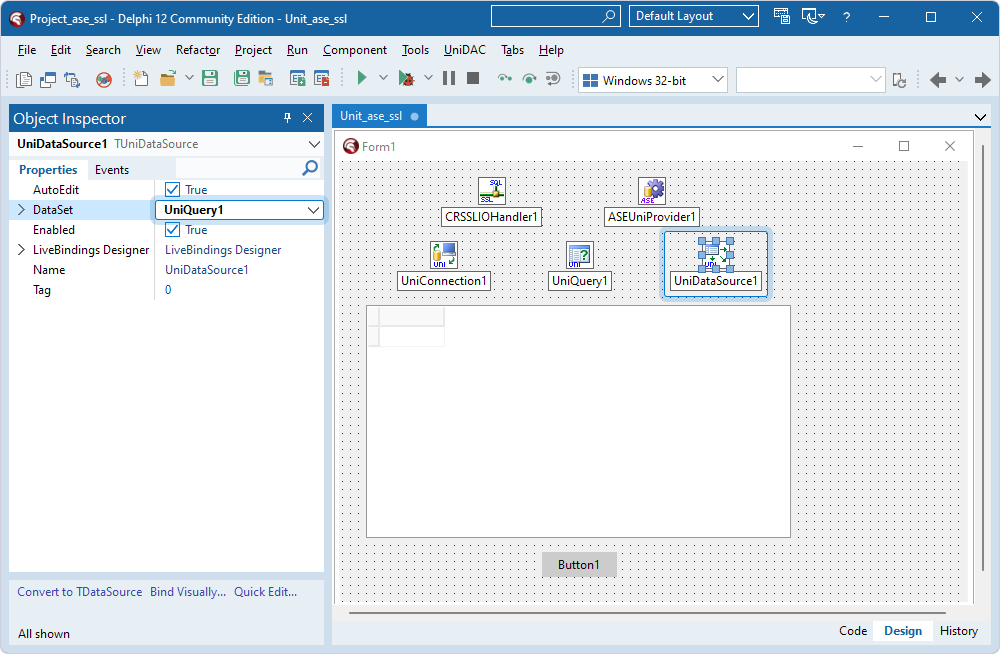Pin the Object Inspector panel
1000x654 pixels.
[x=289, y=117]
